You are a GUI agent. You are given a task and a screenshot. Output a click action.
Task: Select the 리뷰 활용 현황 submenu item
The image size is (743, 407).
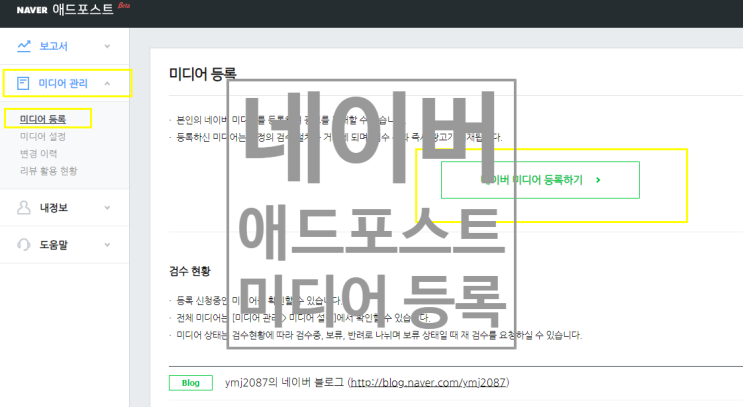48,171
